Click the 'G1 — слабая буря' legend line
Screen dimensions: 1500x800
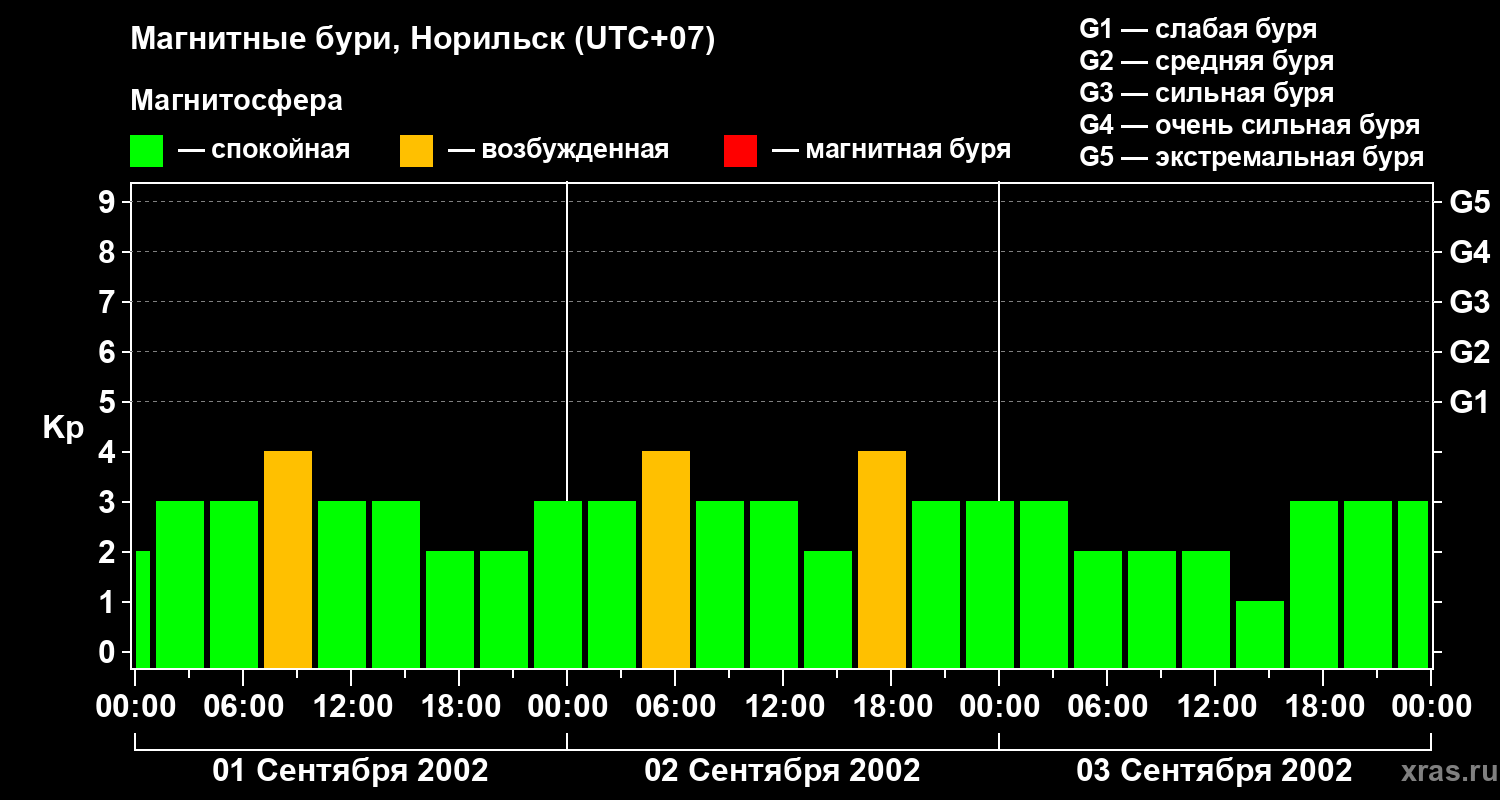(x=1198, y=28)
